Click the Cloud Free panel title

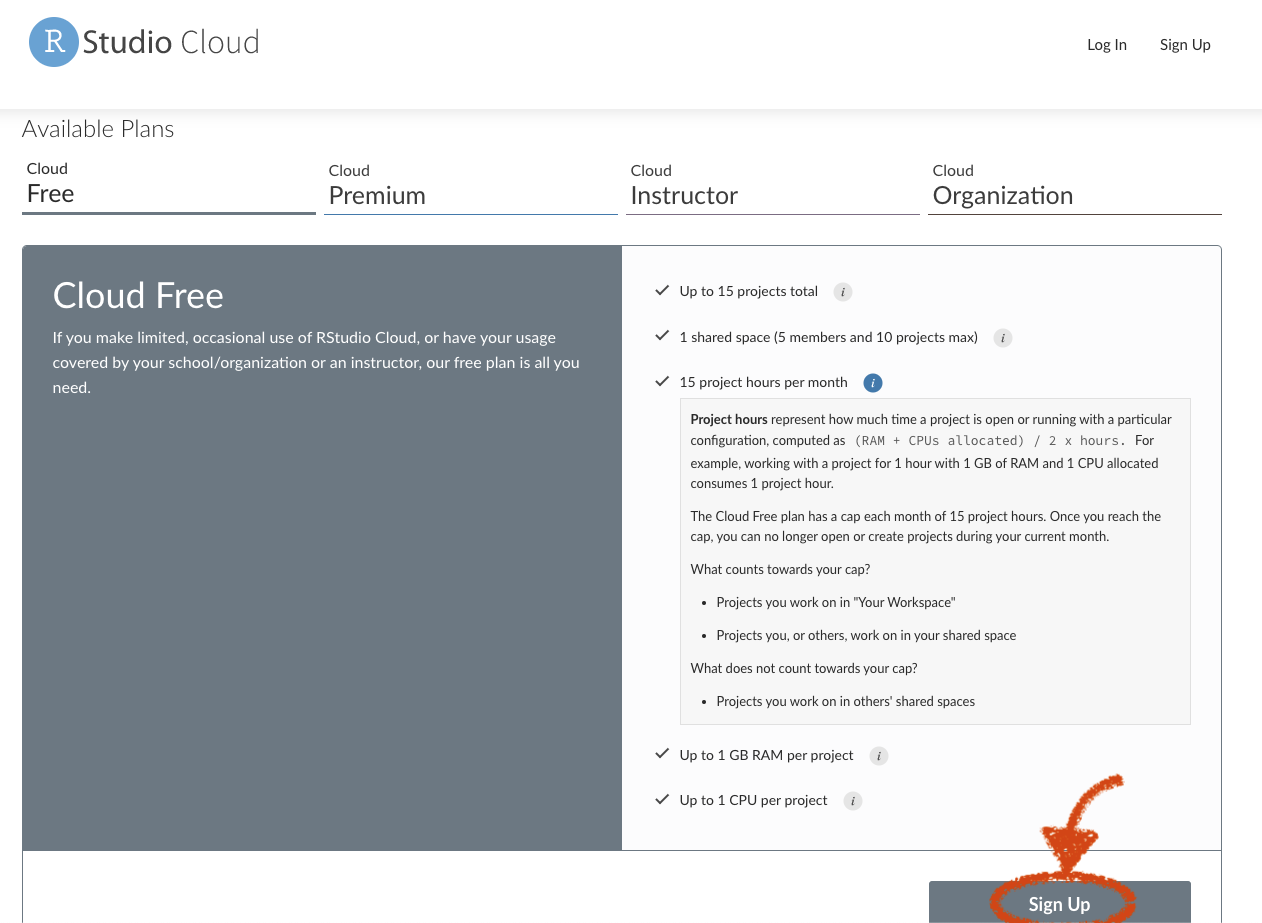click(138, 296)
